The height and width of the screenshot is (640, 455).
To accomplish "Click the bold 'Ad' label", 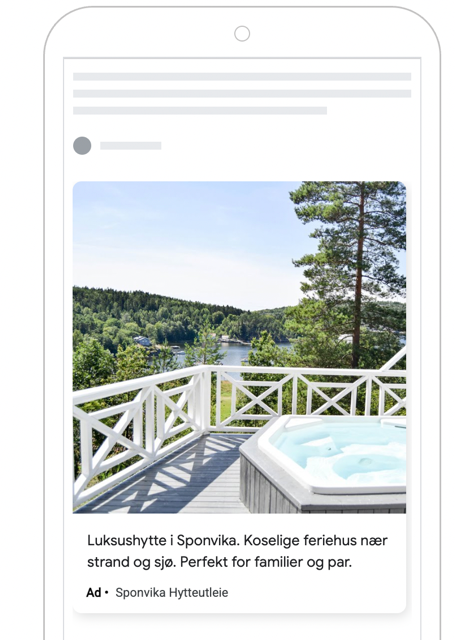I will 93,593.
